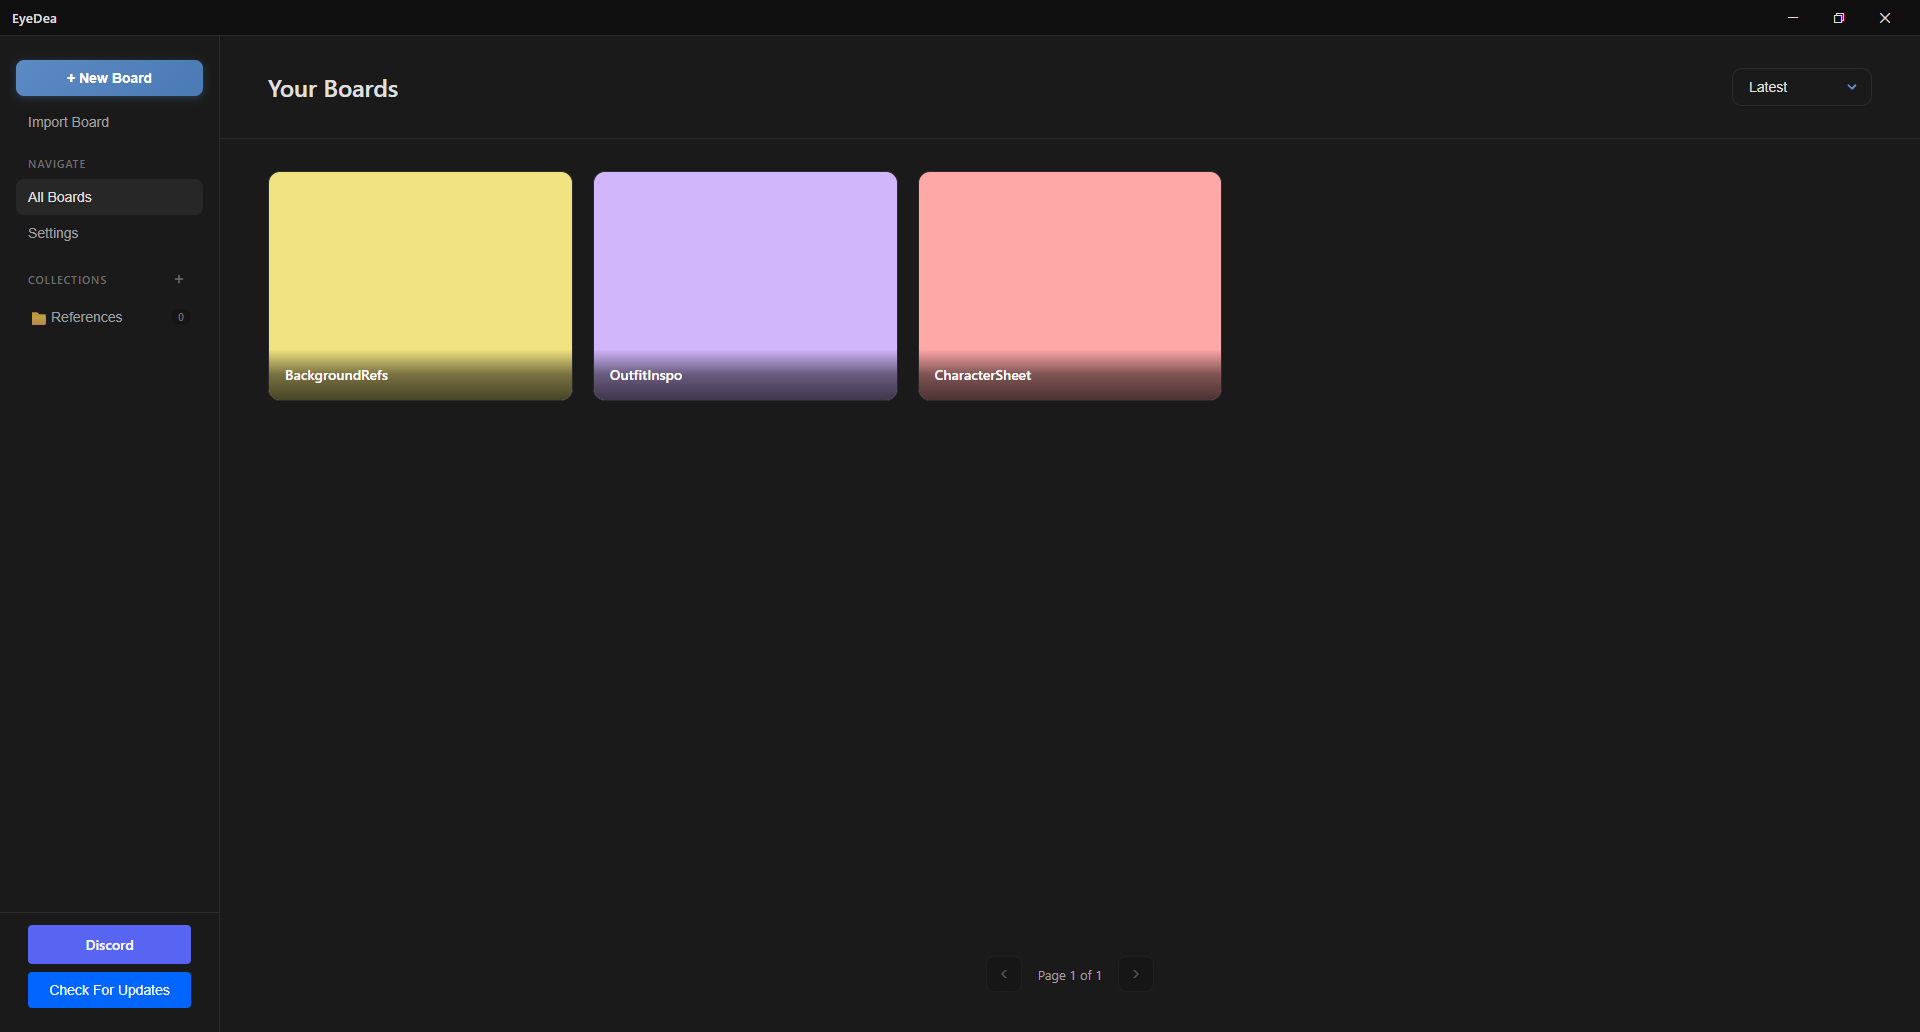
Task: Select All Boards in the sidebar
Action: 60,197
